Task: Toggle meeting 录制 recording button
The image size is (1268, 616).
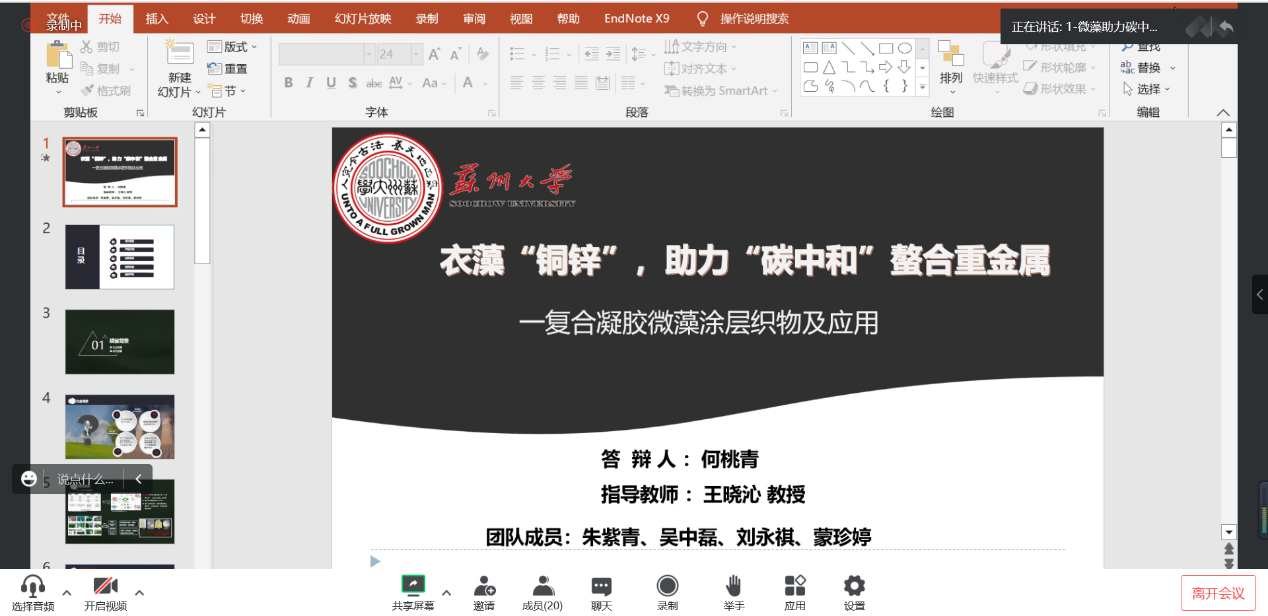Action: pyautogui.click(x=667, y=586)
